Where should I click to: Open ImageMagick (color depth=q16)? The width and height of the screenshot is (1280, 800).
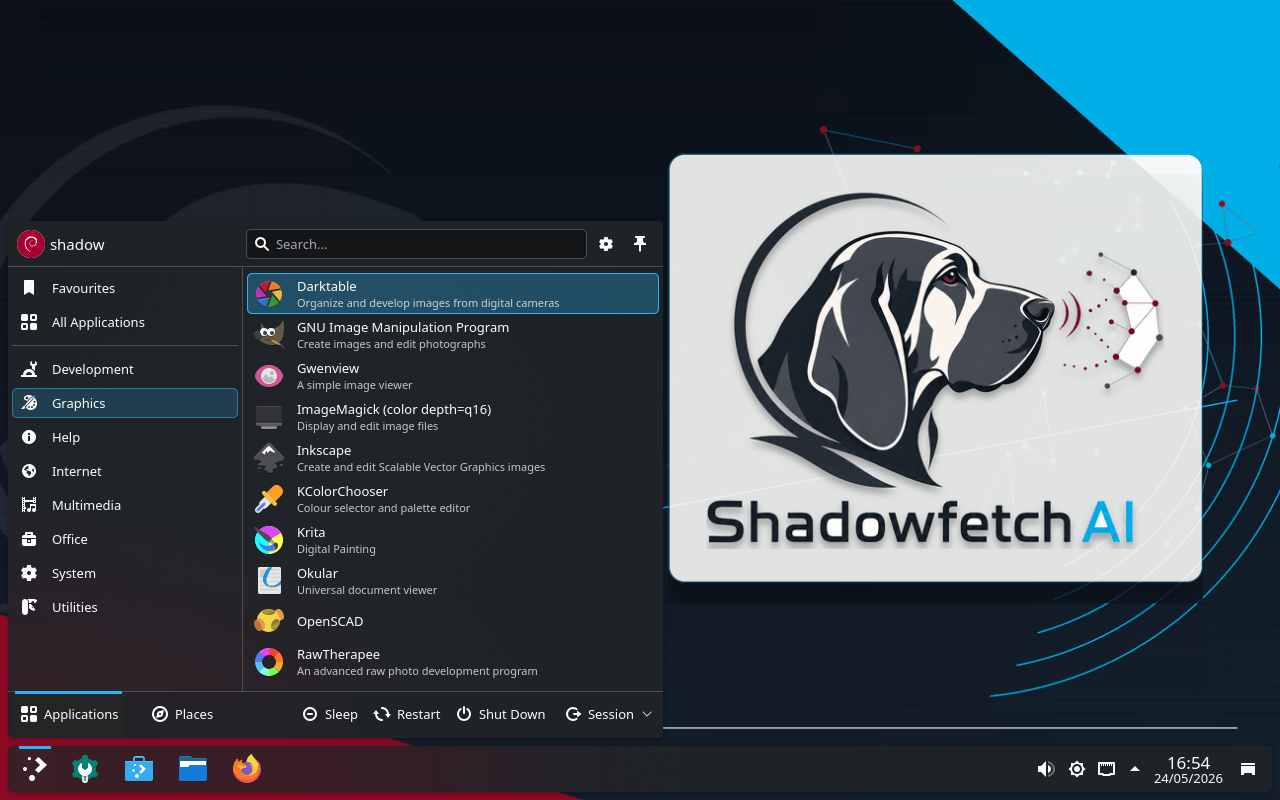(x=452, y=417)
